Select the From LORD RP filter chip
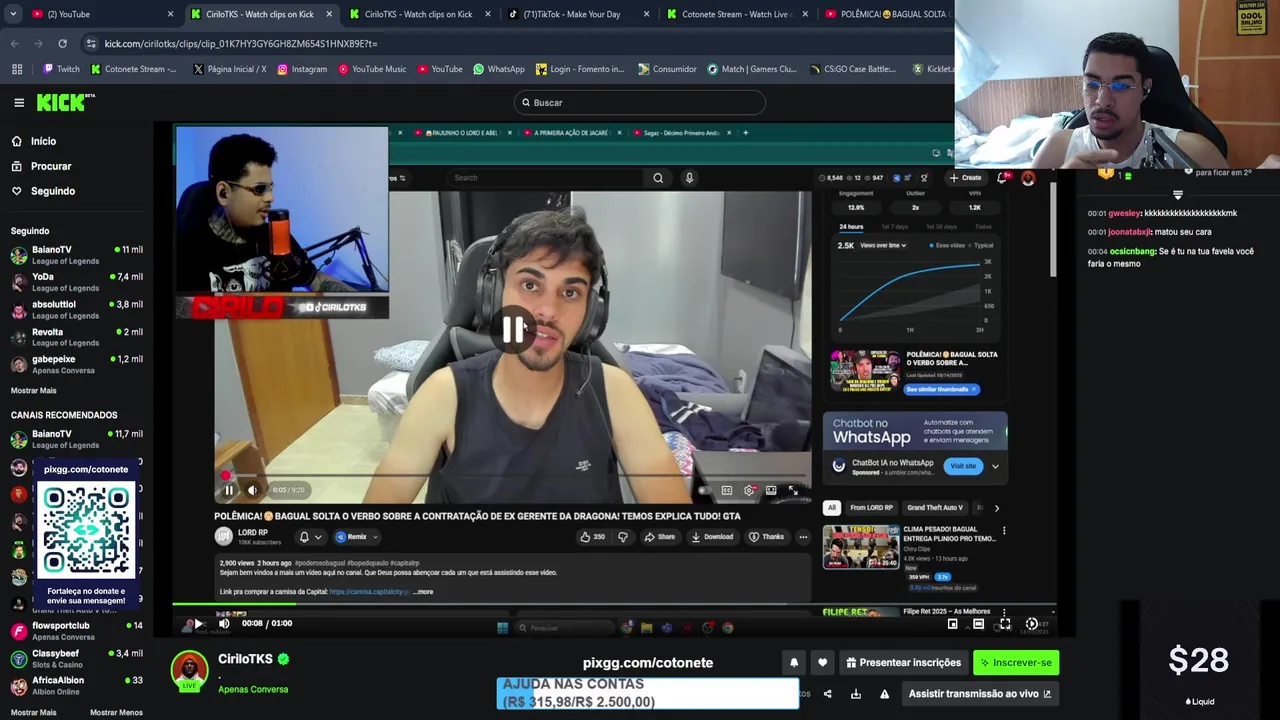1280x720 pixels. point(872,508)
